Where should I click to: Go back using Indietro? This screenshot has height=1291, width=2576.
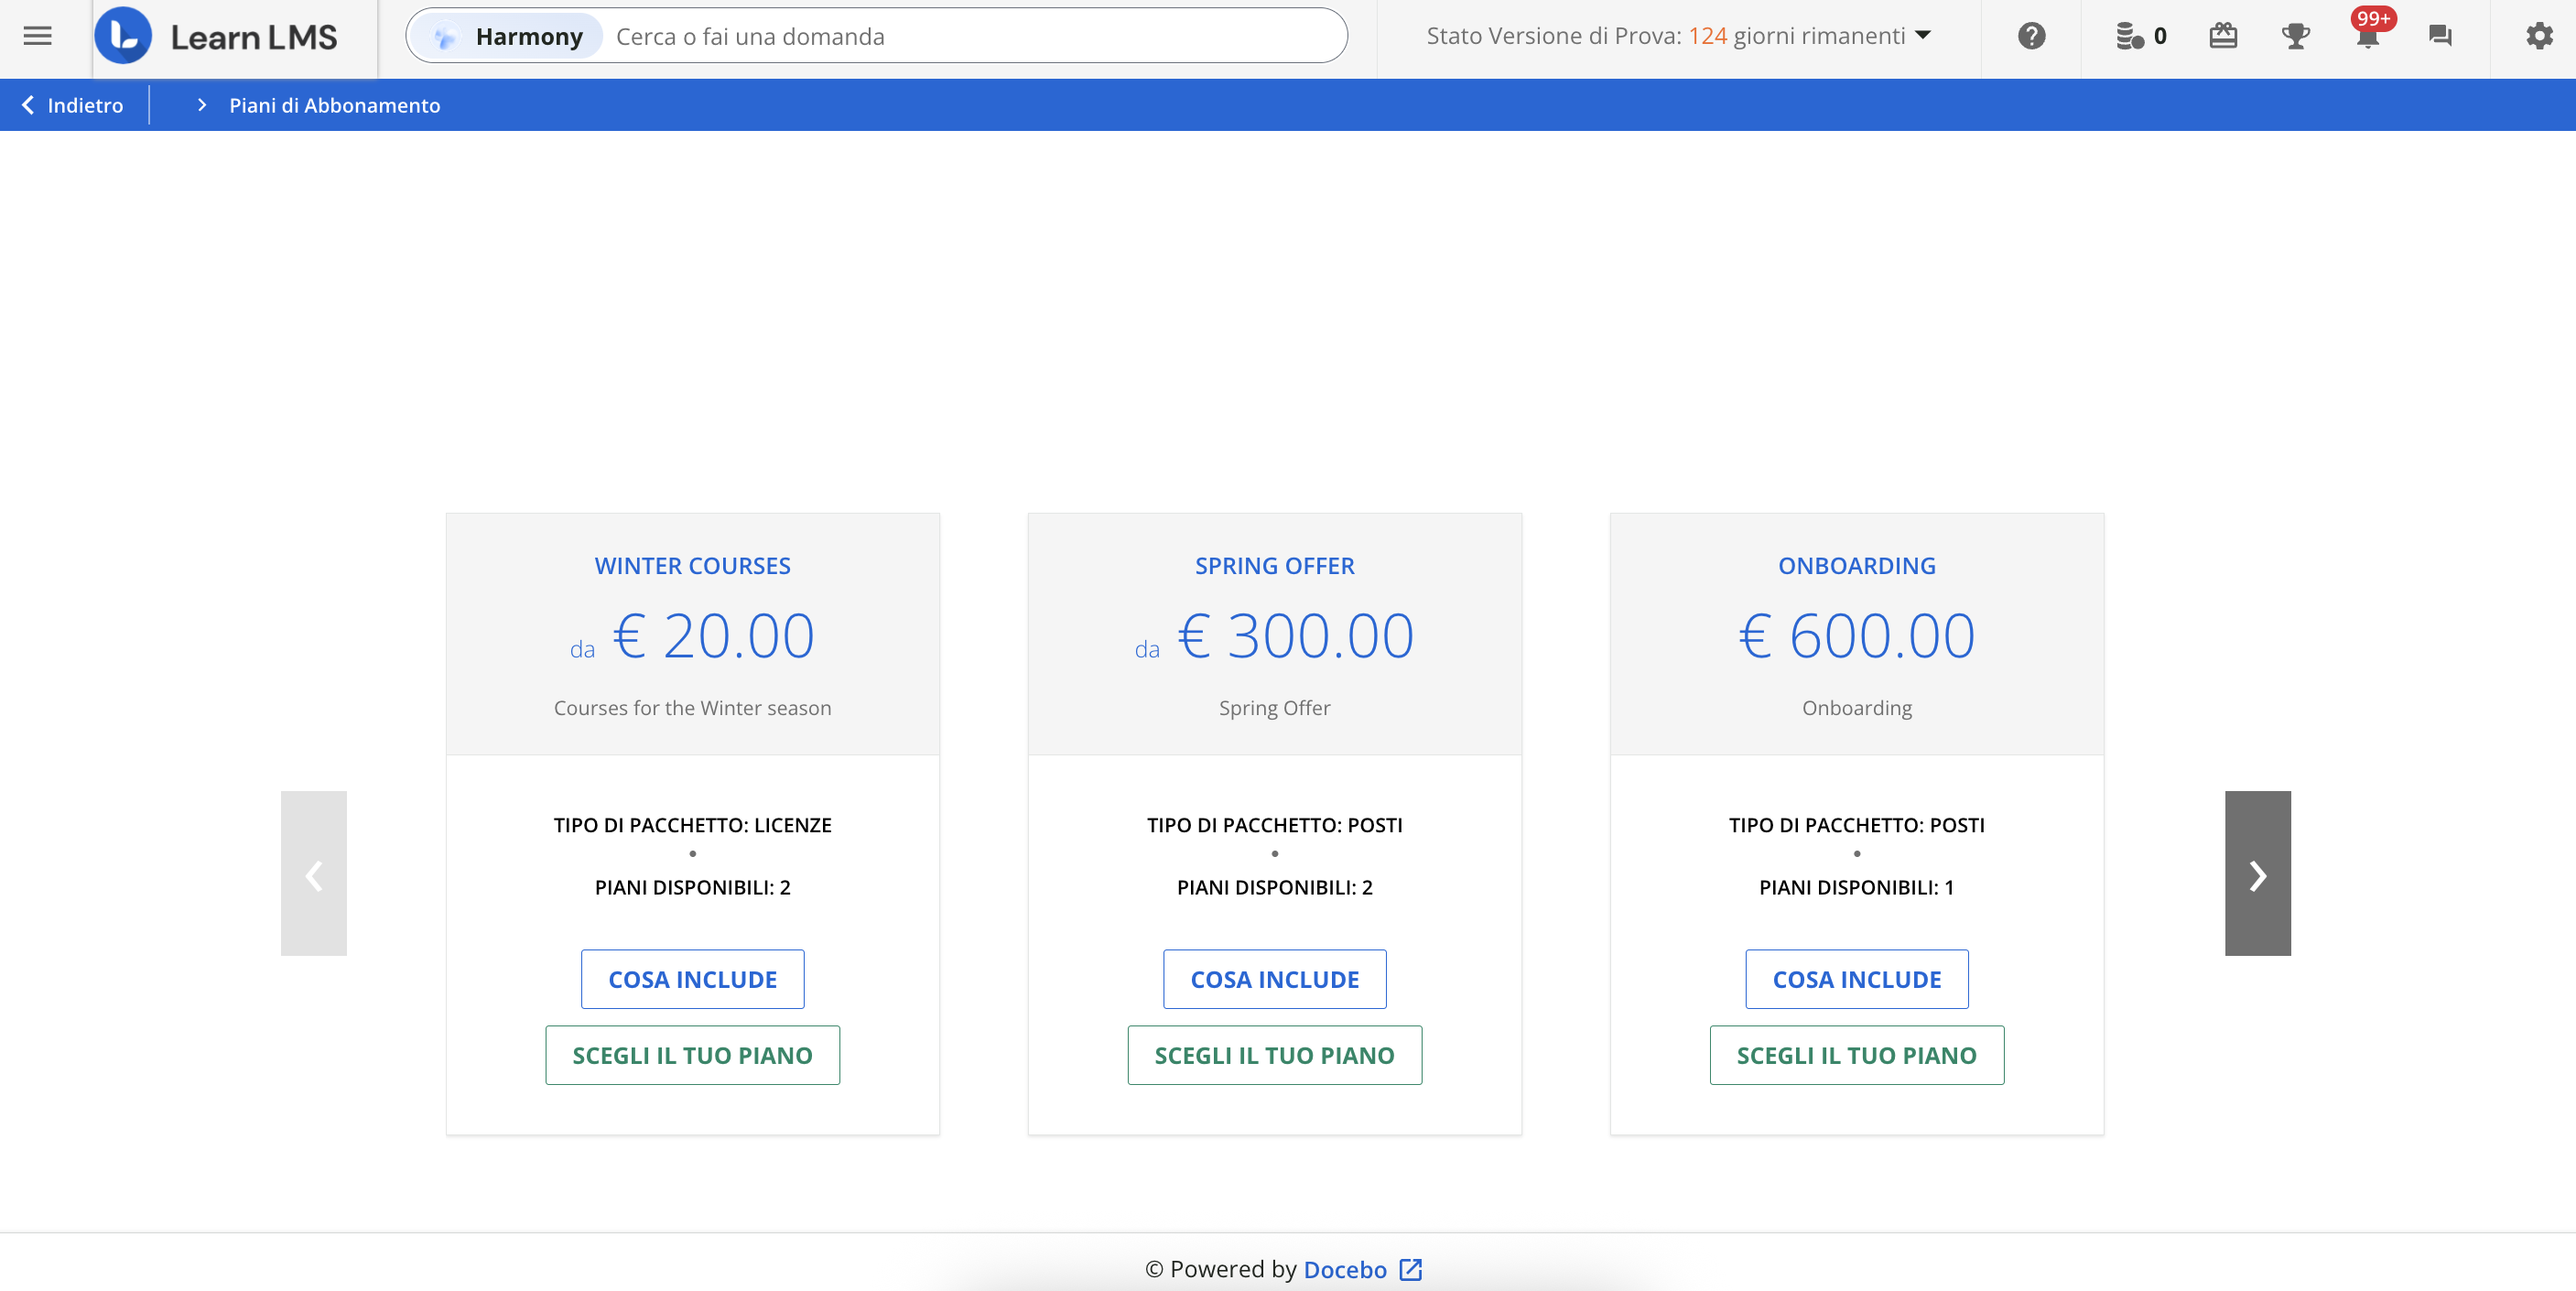[72, 105]
